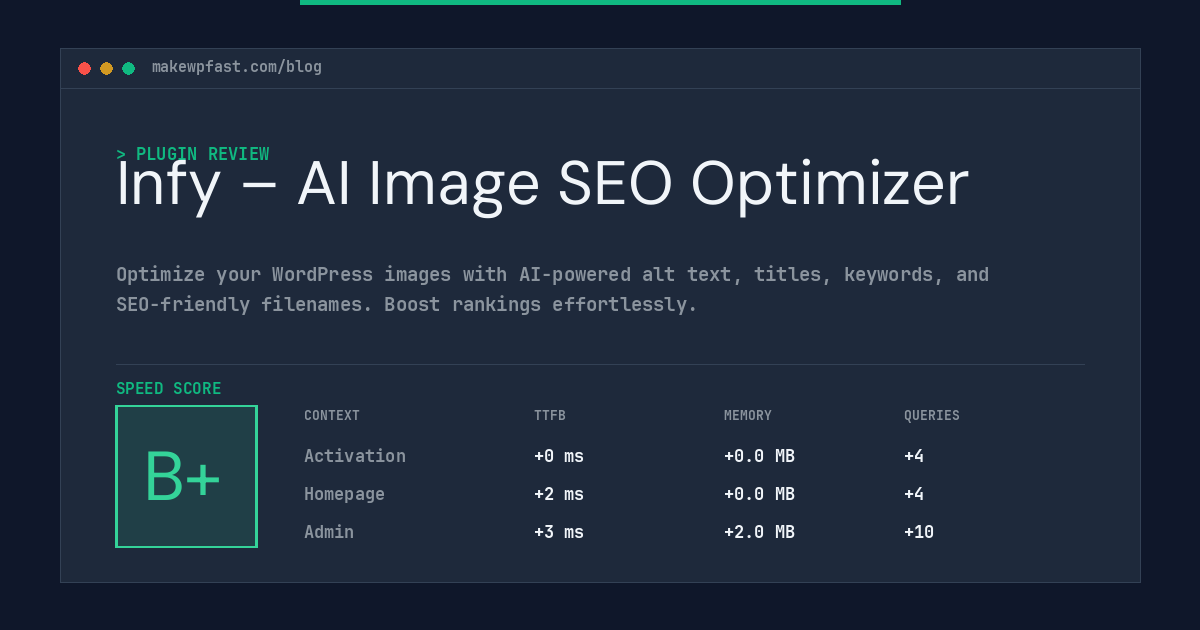
Task: Click the Activation queries value '+4'
Action: 914,456
